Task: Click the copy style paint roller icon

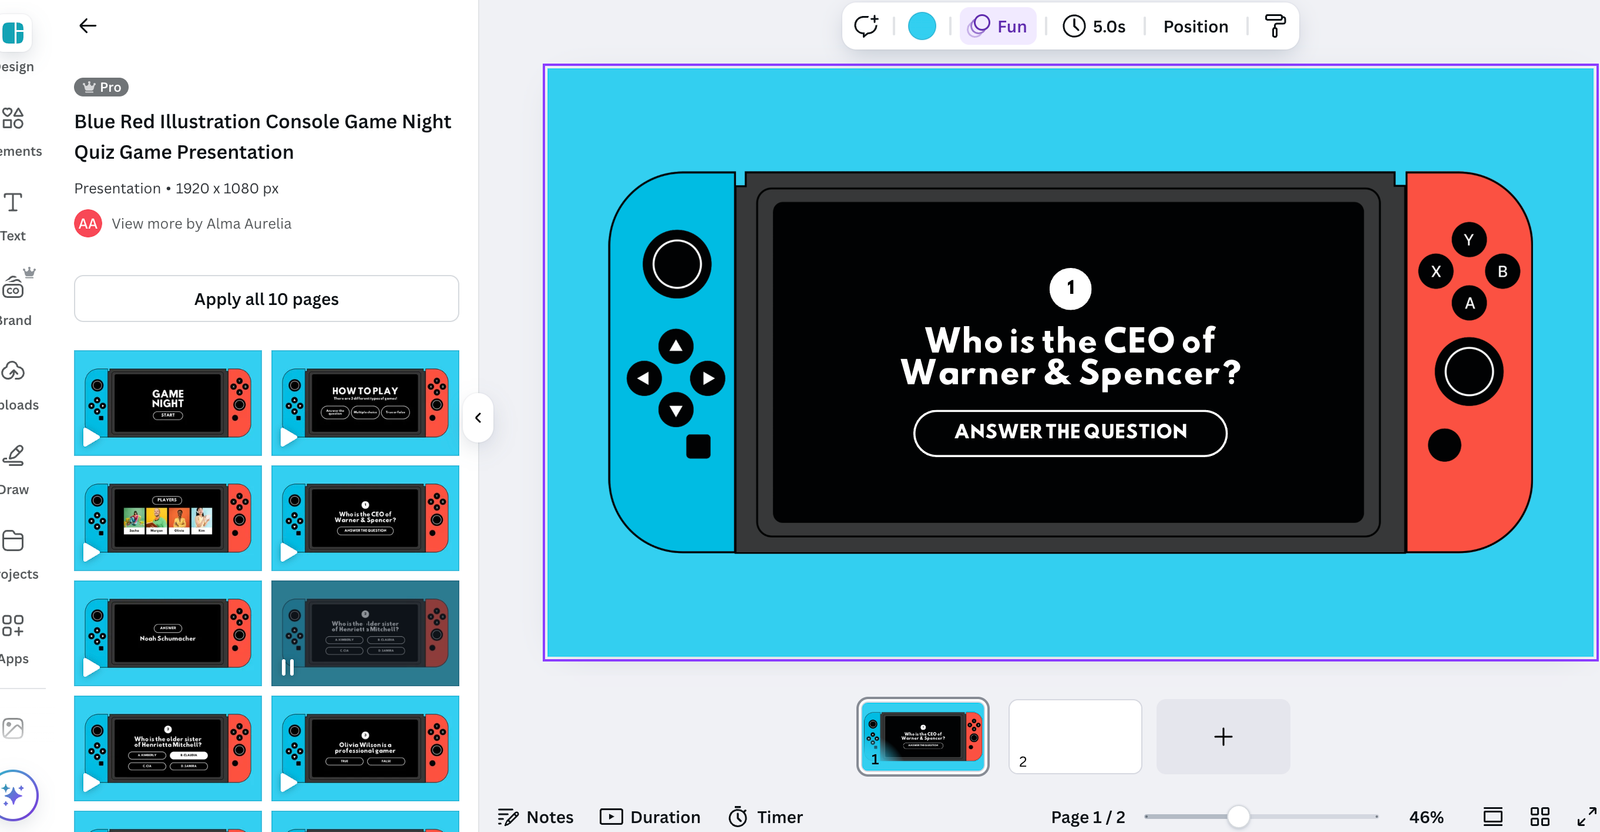Action: (x=1275, y=26)
